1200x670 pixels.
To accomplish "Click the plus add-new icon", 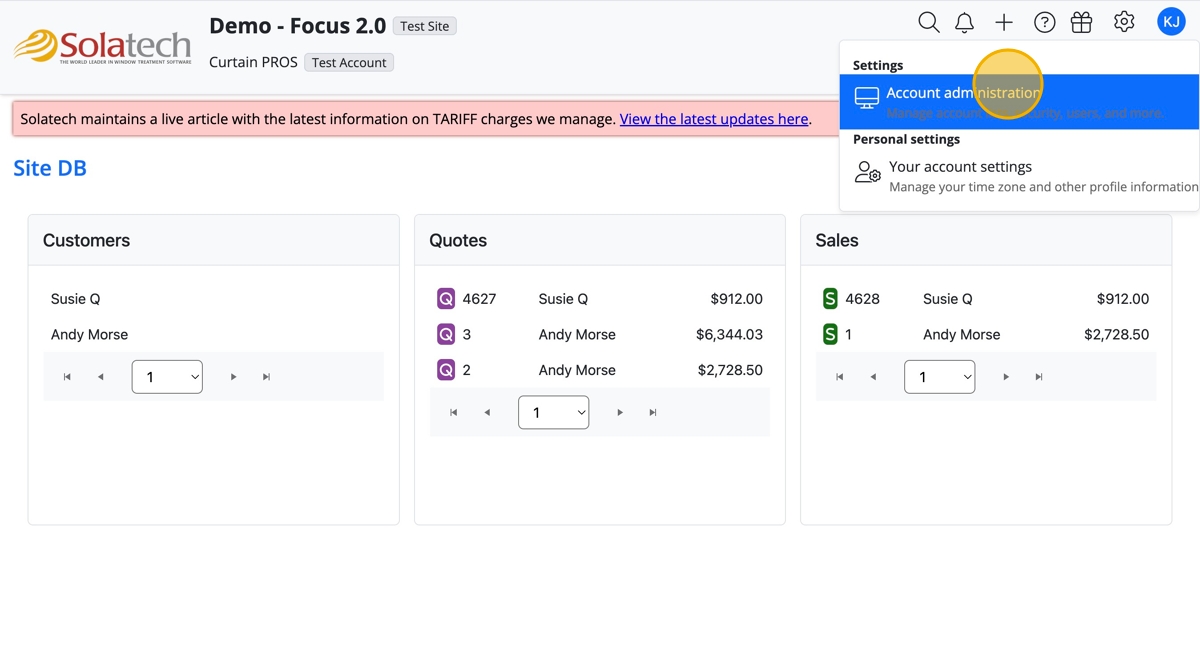I will pos(1004,22).
